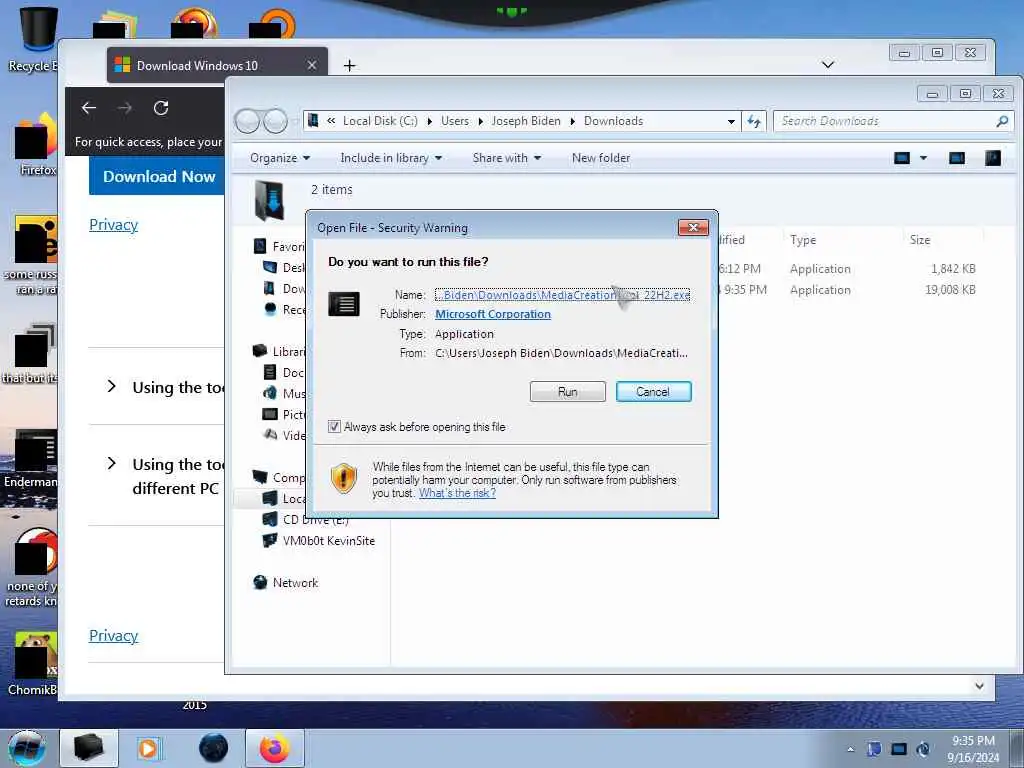
Task: Open the Explorer folder taskbar icon
Action: click(89, 748)
